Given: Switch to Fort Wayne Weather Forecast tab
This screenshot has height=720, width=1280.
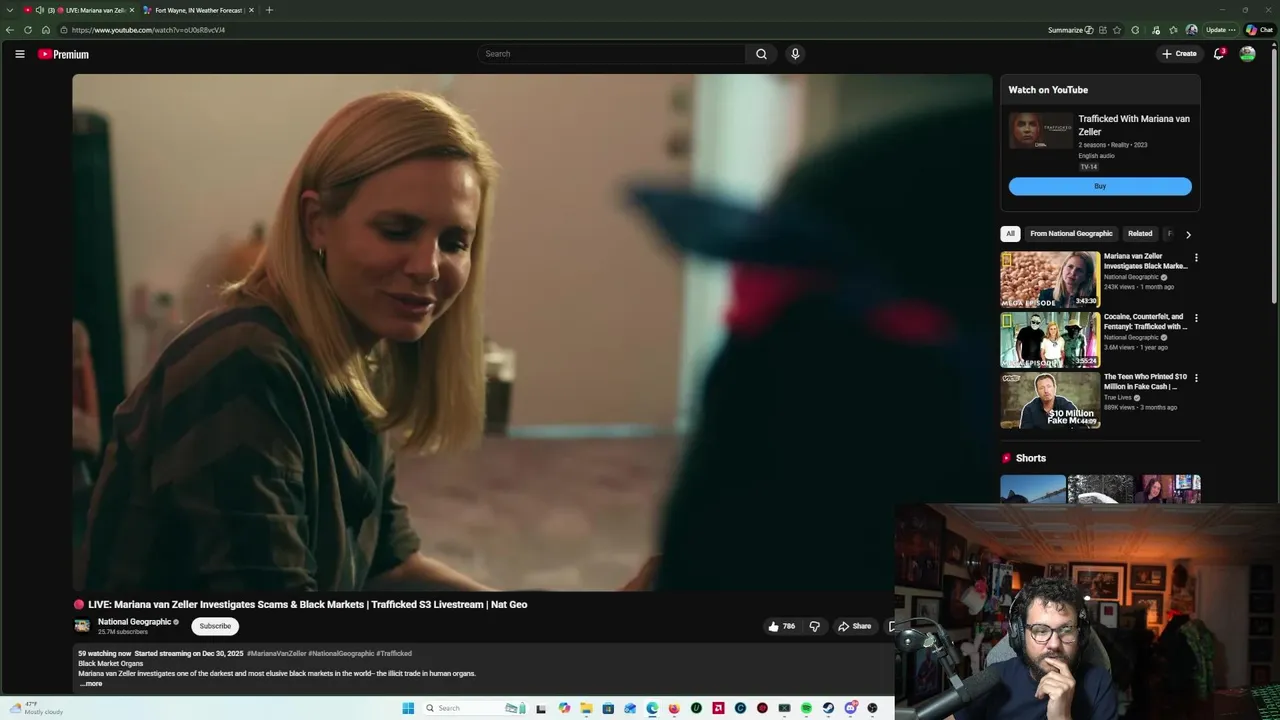Looking at the screenshot, I should pyautogui.click(x=200, y=10).
